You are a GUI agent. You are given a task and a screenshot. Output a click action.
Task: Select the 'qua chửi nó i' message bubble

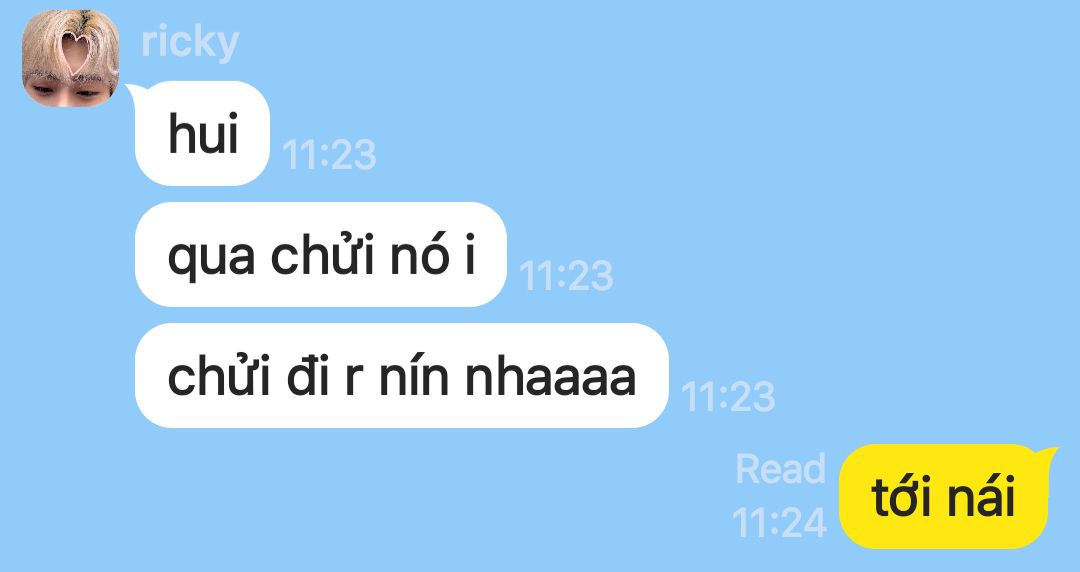(321, 254)
